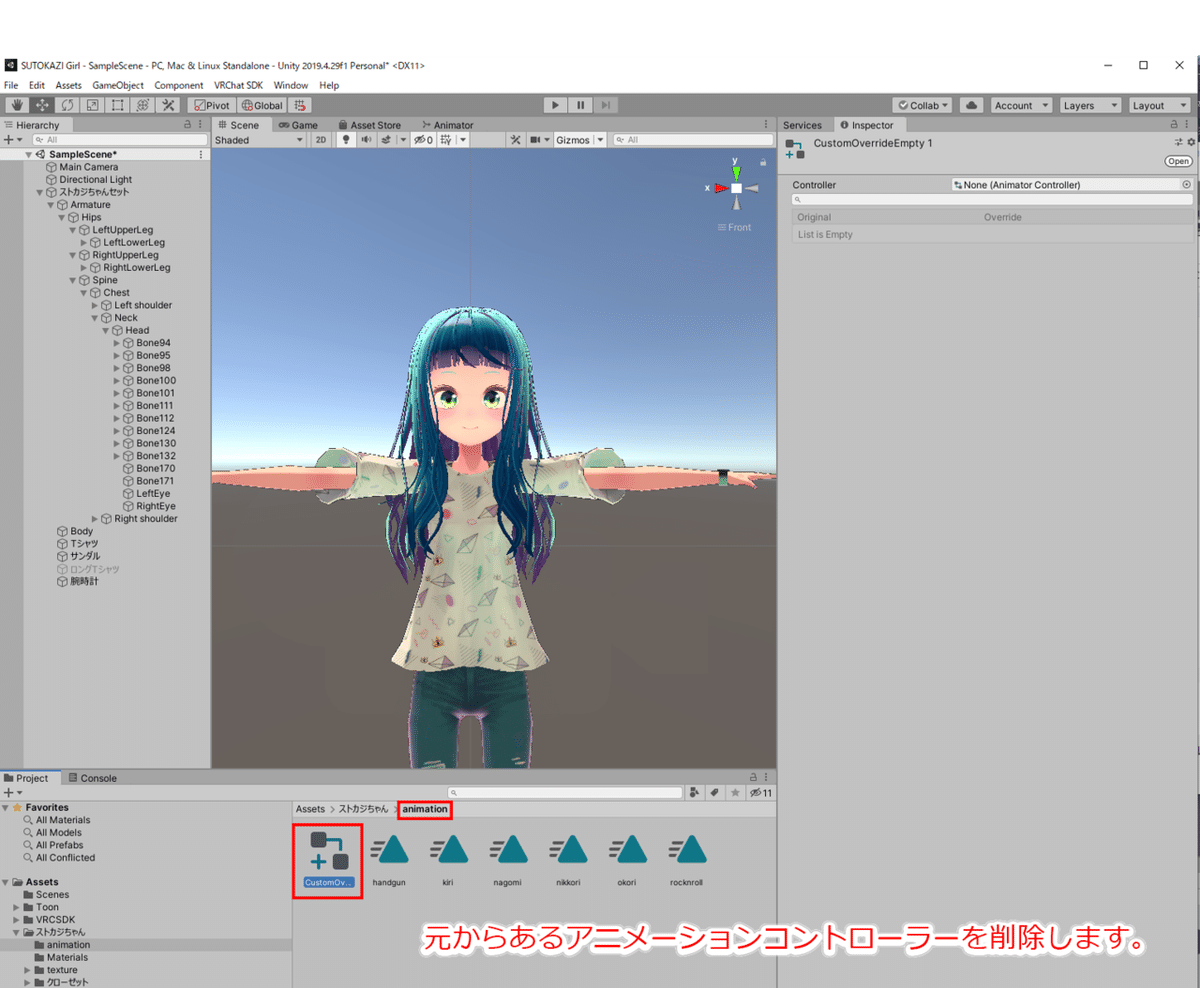The image size is (1200, 988).
Task: Select the Rect tool
Action: tap(117, 105)
